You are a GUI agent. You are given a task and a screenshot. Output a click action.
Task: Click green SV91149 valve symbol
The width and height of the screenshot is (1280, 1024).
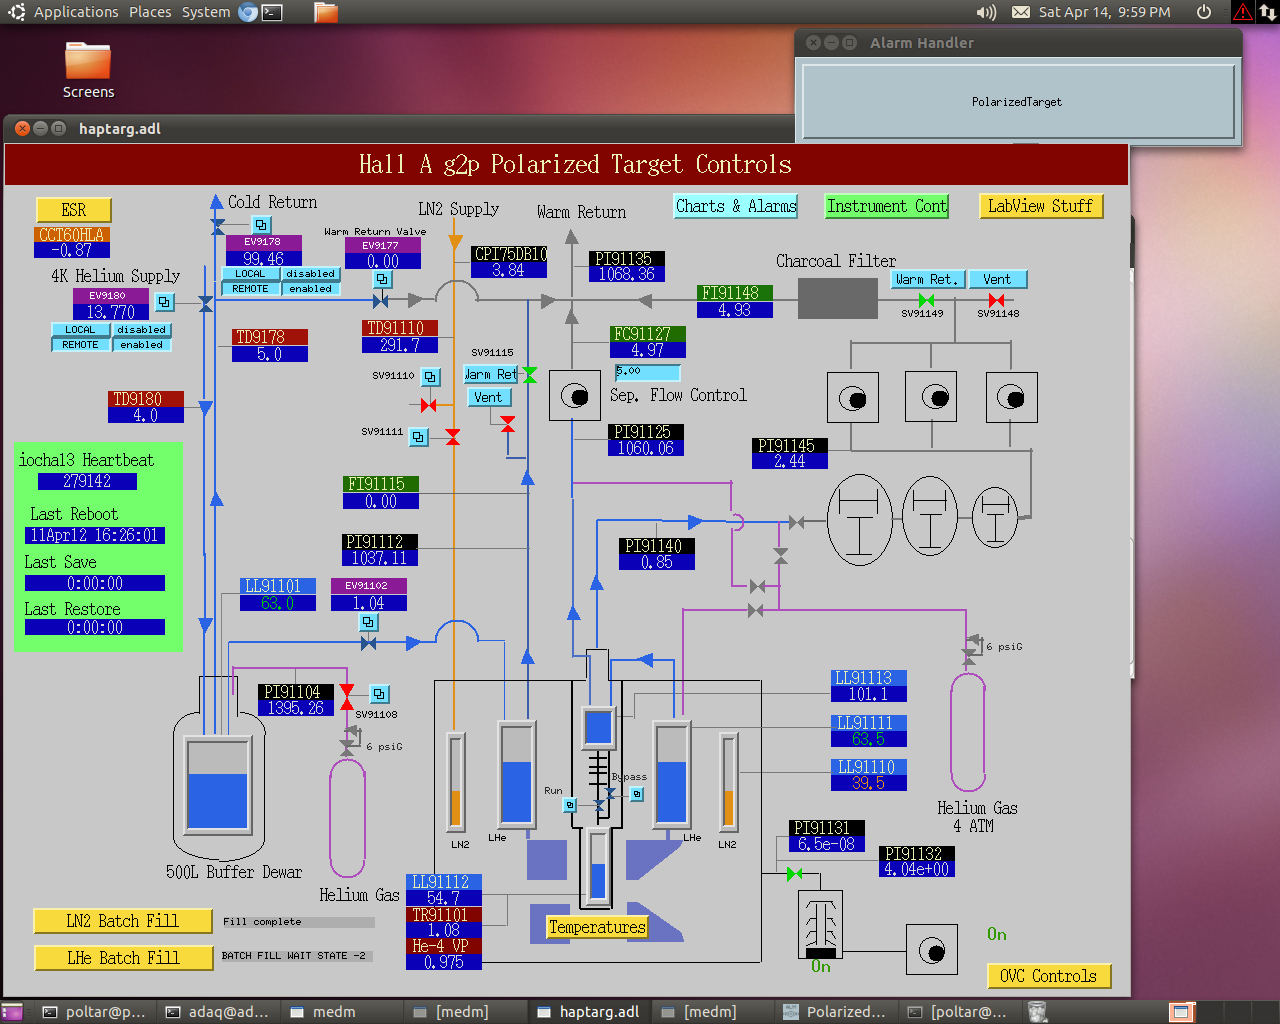(926, 300)
